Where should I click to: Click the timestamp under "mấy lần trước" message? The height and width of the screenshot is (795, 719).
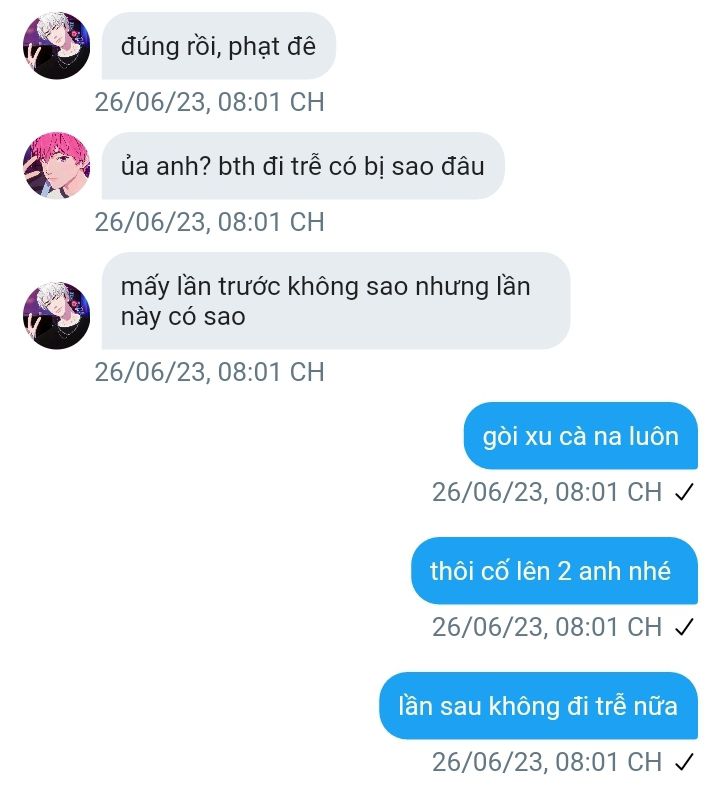(209, 372)
